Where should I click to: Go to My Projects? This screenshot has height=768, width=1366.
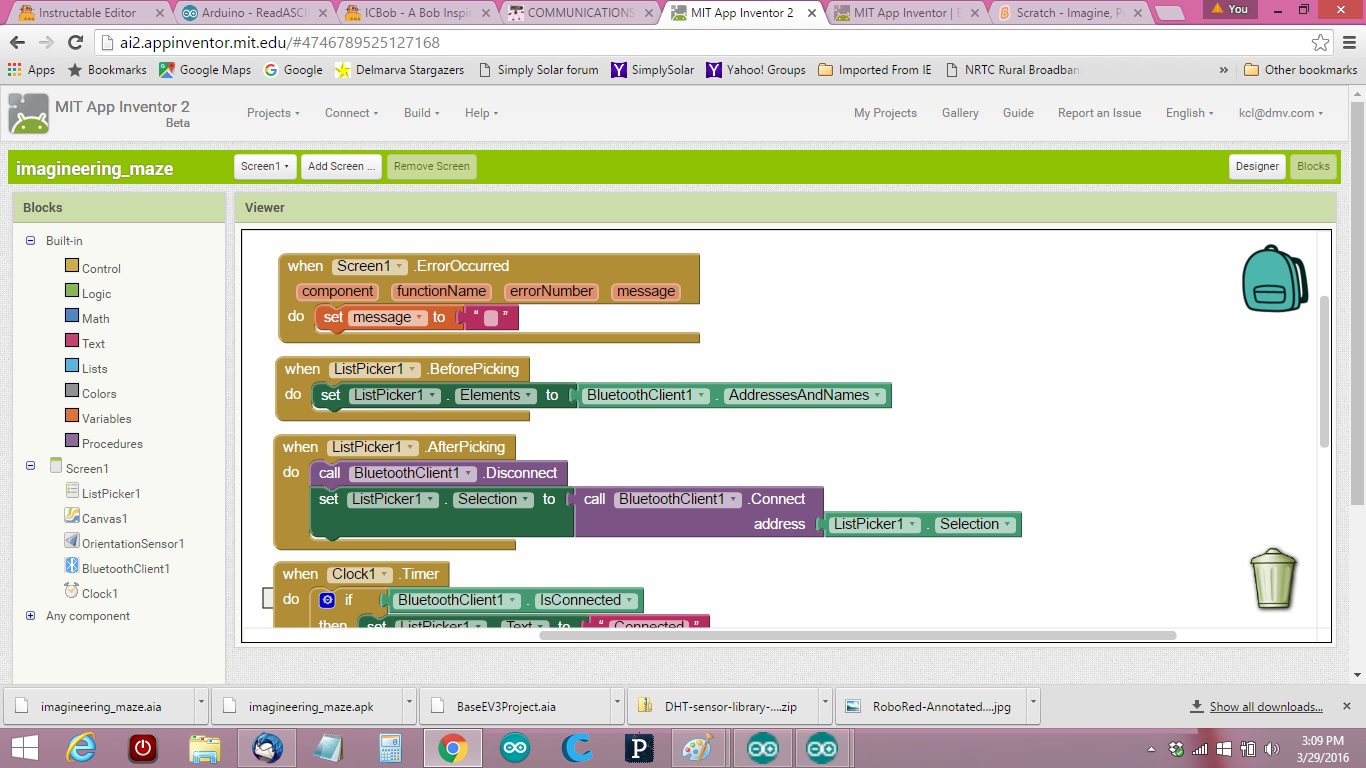coord(885,113)
